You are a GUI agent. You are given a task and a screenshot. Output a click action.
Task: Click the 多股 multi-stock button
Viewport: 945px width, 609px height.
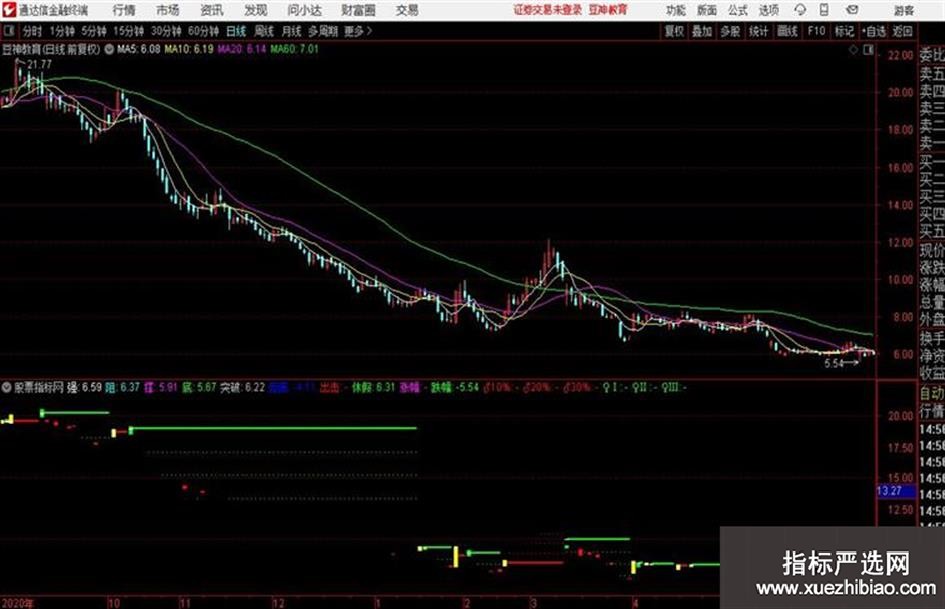[x=730, y=31]
